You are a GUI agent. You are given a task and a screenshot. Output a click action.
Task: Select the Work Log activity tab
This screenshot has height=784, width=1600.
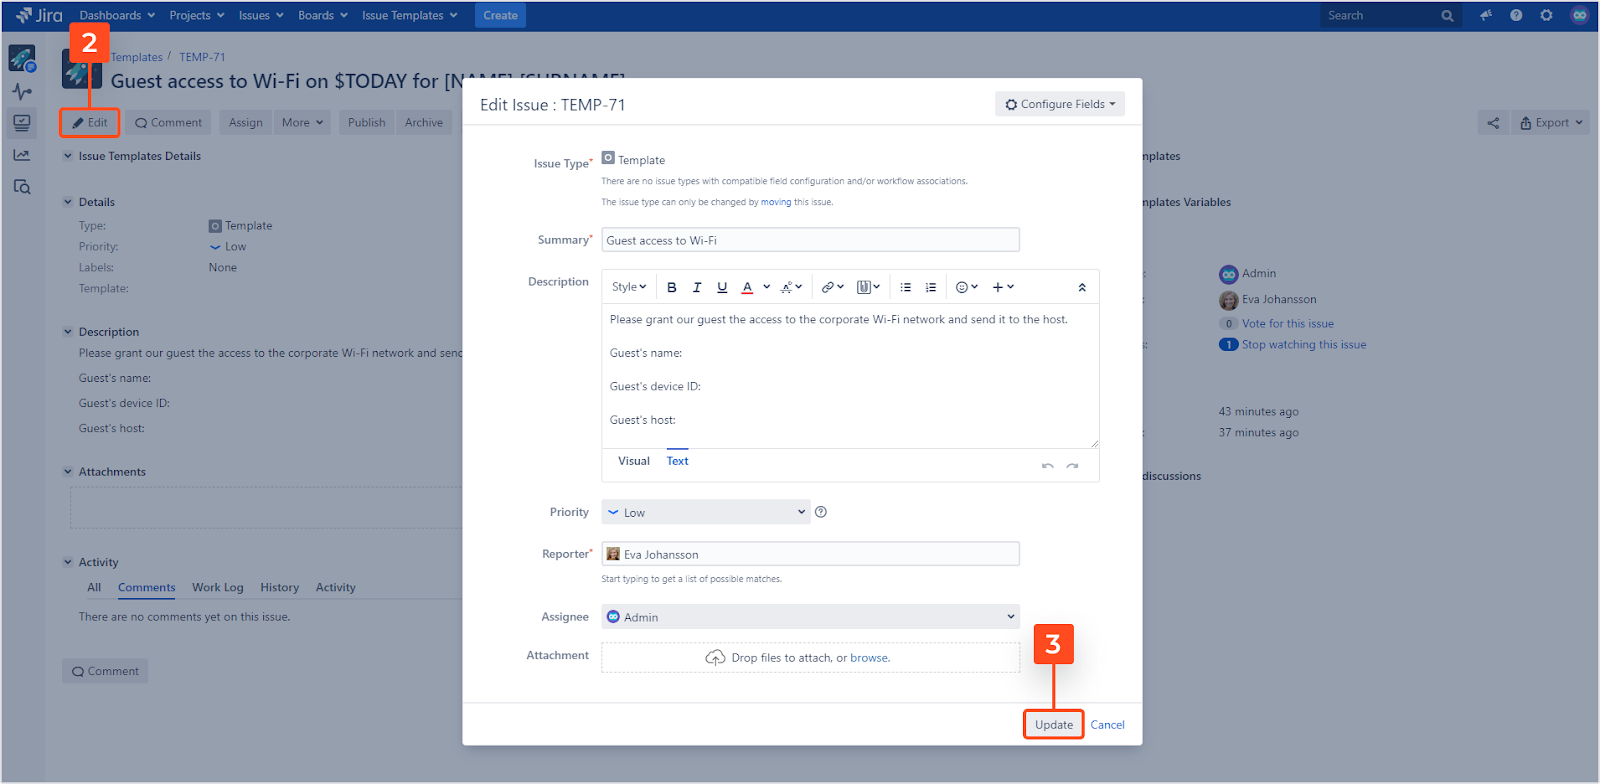coord(218,588)
